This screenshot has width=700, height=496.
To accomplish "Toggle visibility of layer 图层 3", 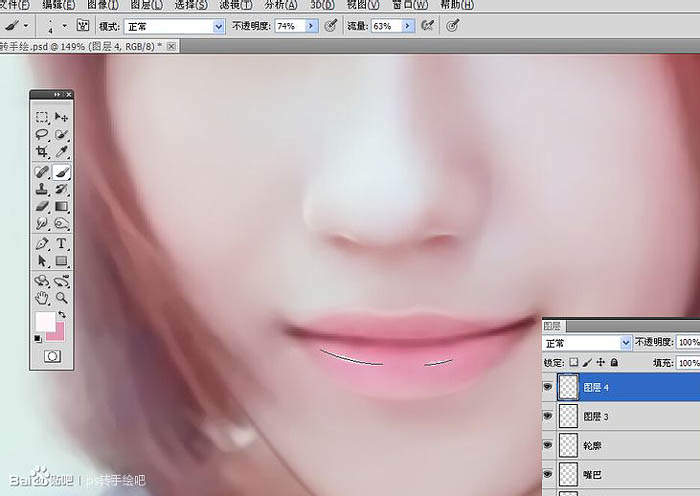I will coord(550,414).
